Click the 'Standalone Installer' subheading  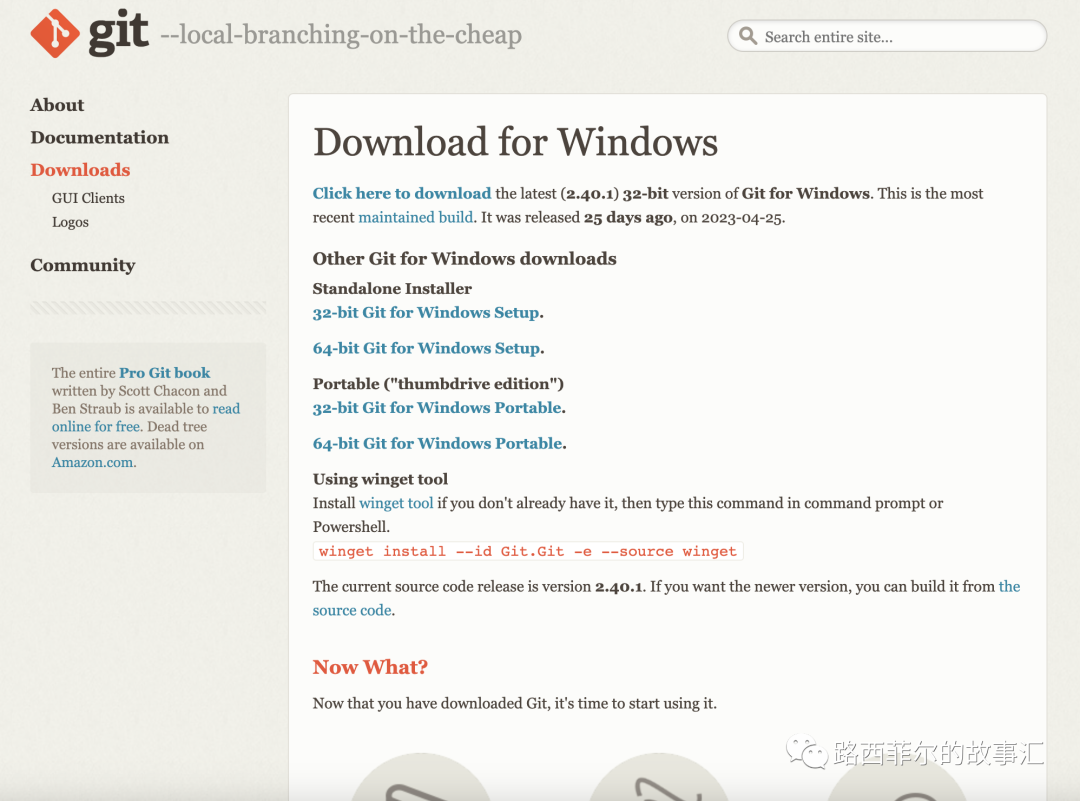392,289
